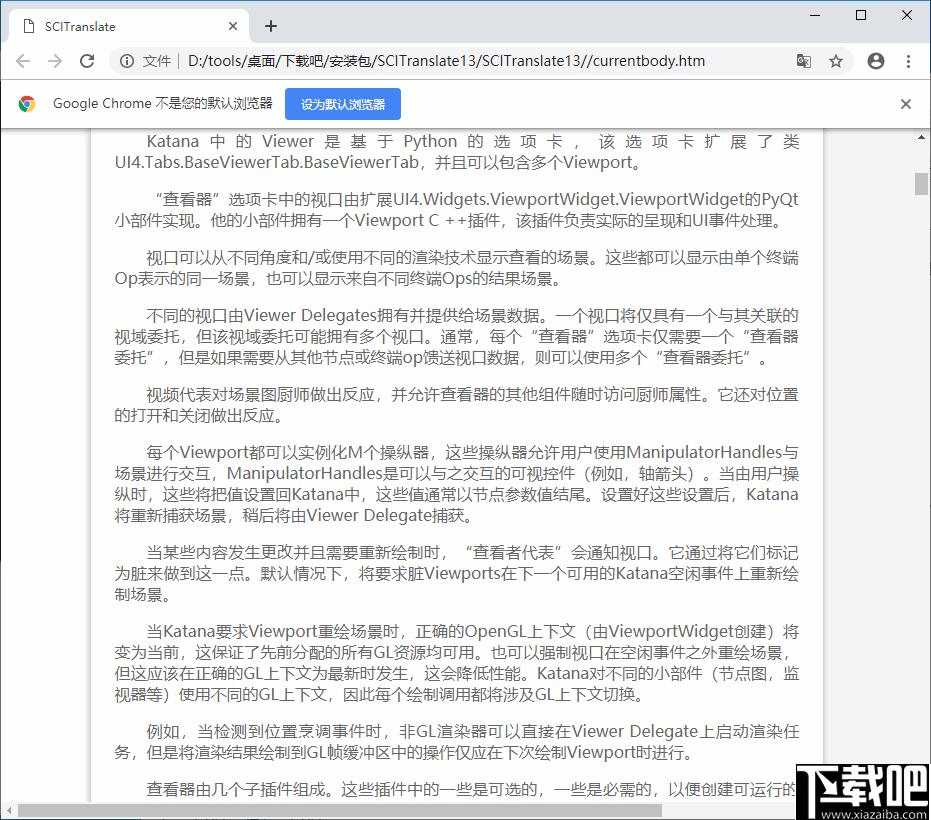Click text 'Viewer Delegates' in the fourth paragraph

(310, 315)
